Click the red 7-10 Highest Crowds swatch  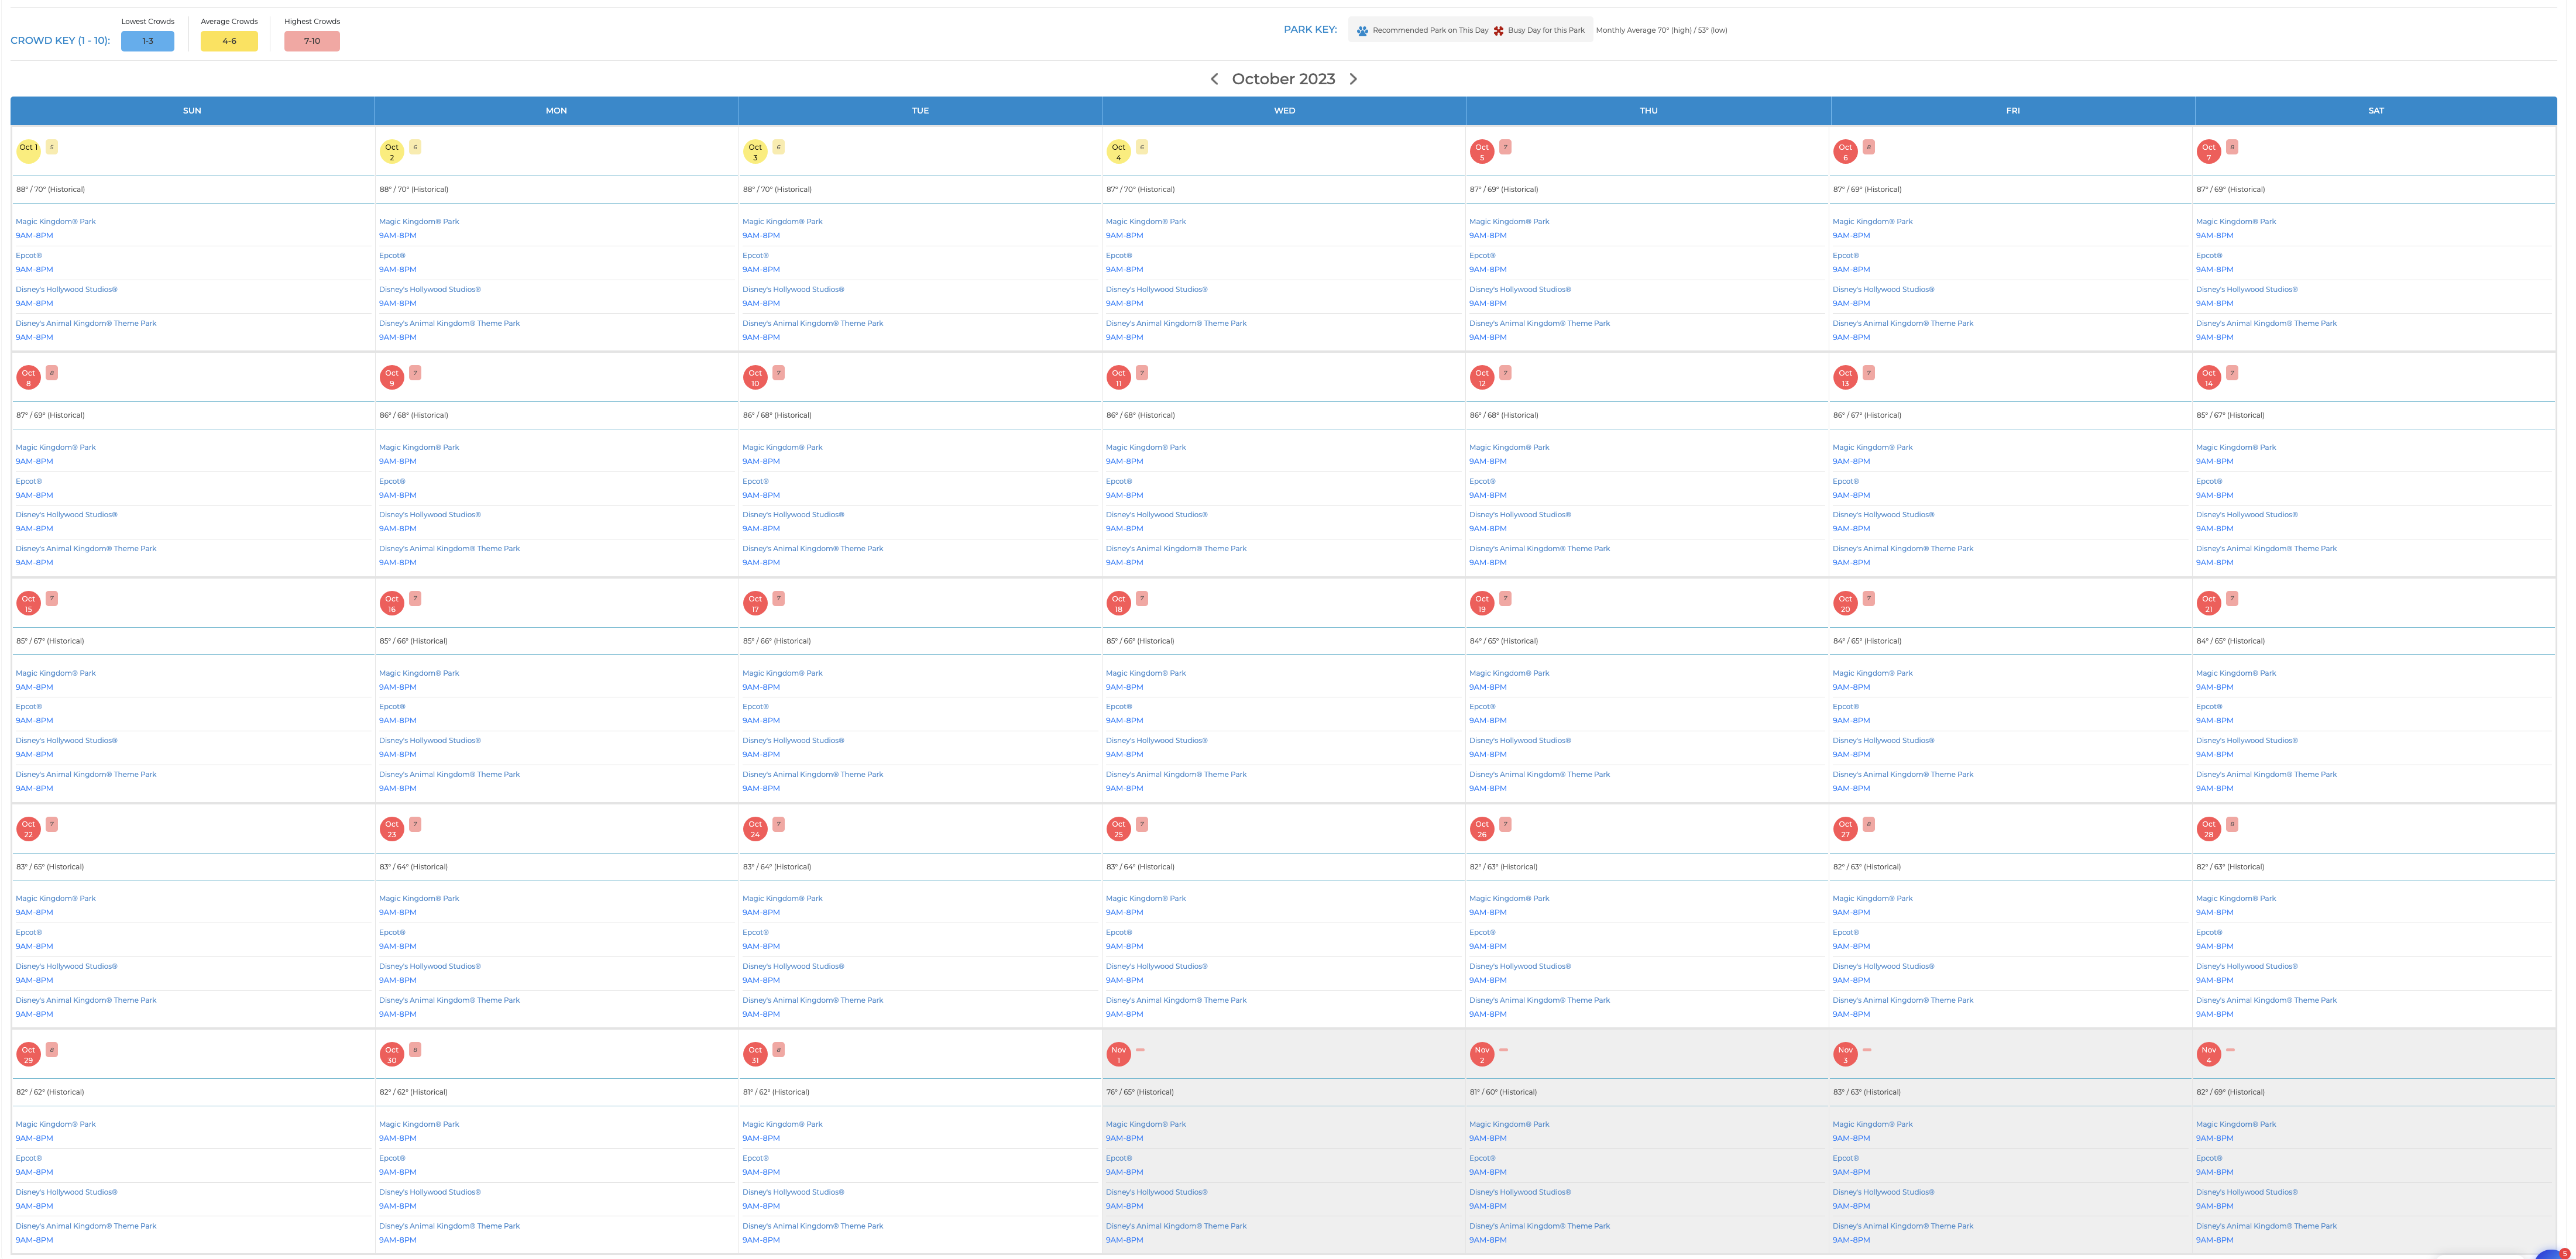click(312, 41)
